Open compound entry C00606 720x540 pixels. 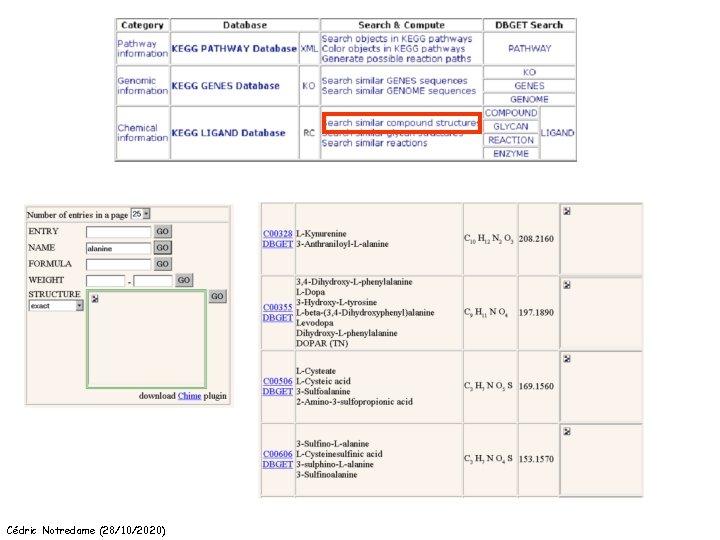pyautogui.click(x=277, y=454)
